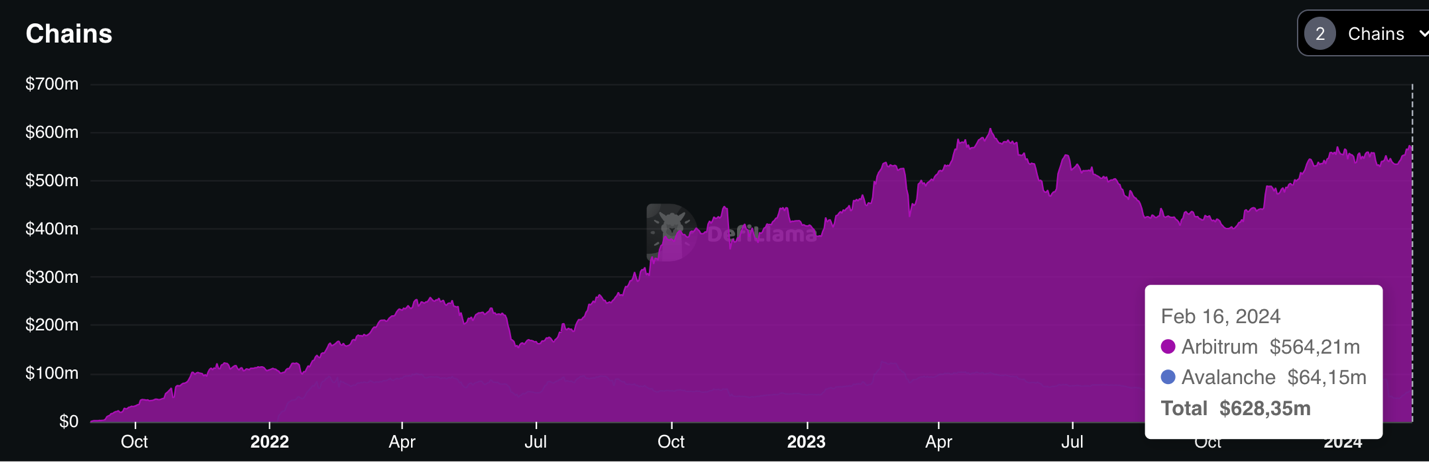Screen dimensions: 1430x464
Task: Click the $600m y-axis label
Action: tap(52, 132)
